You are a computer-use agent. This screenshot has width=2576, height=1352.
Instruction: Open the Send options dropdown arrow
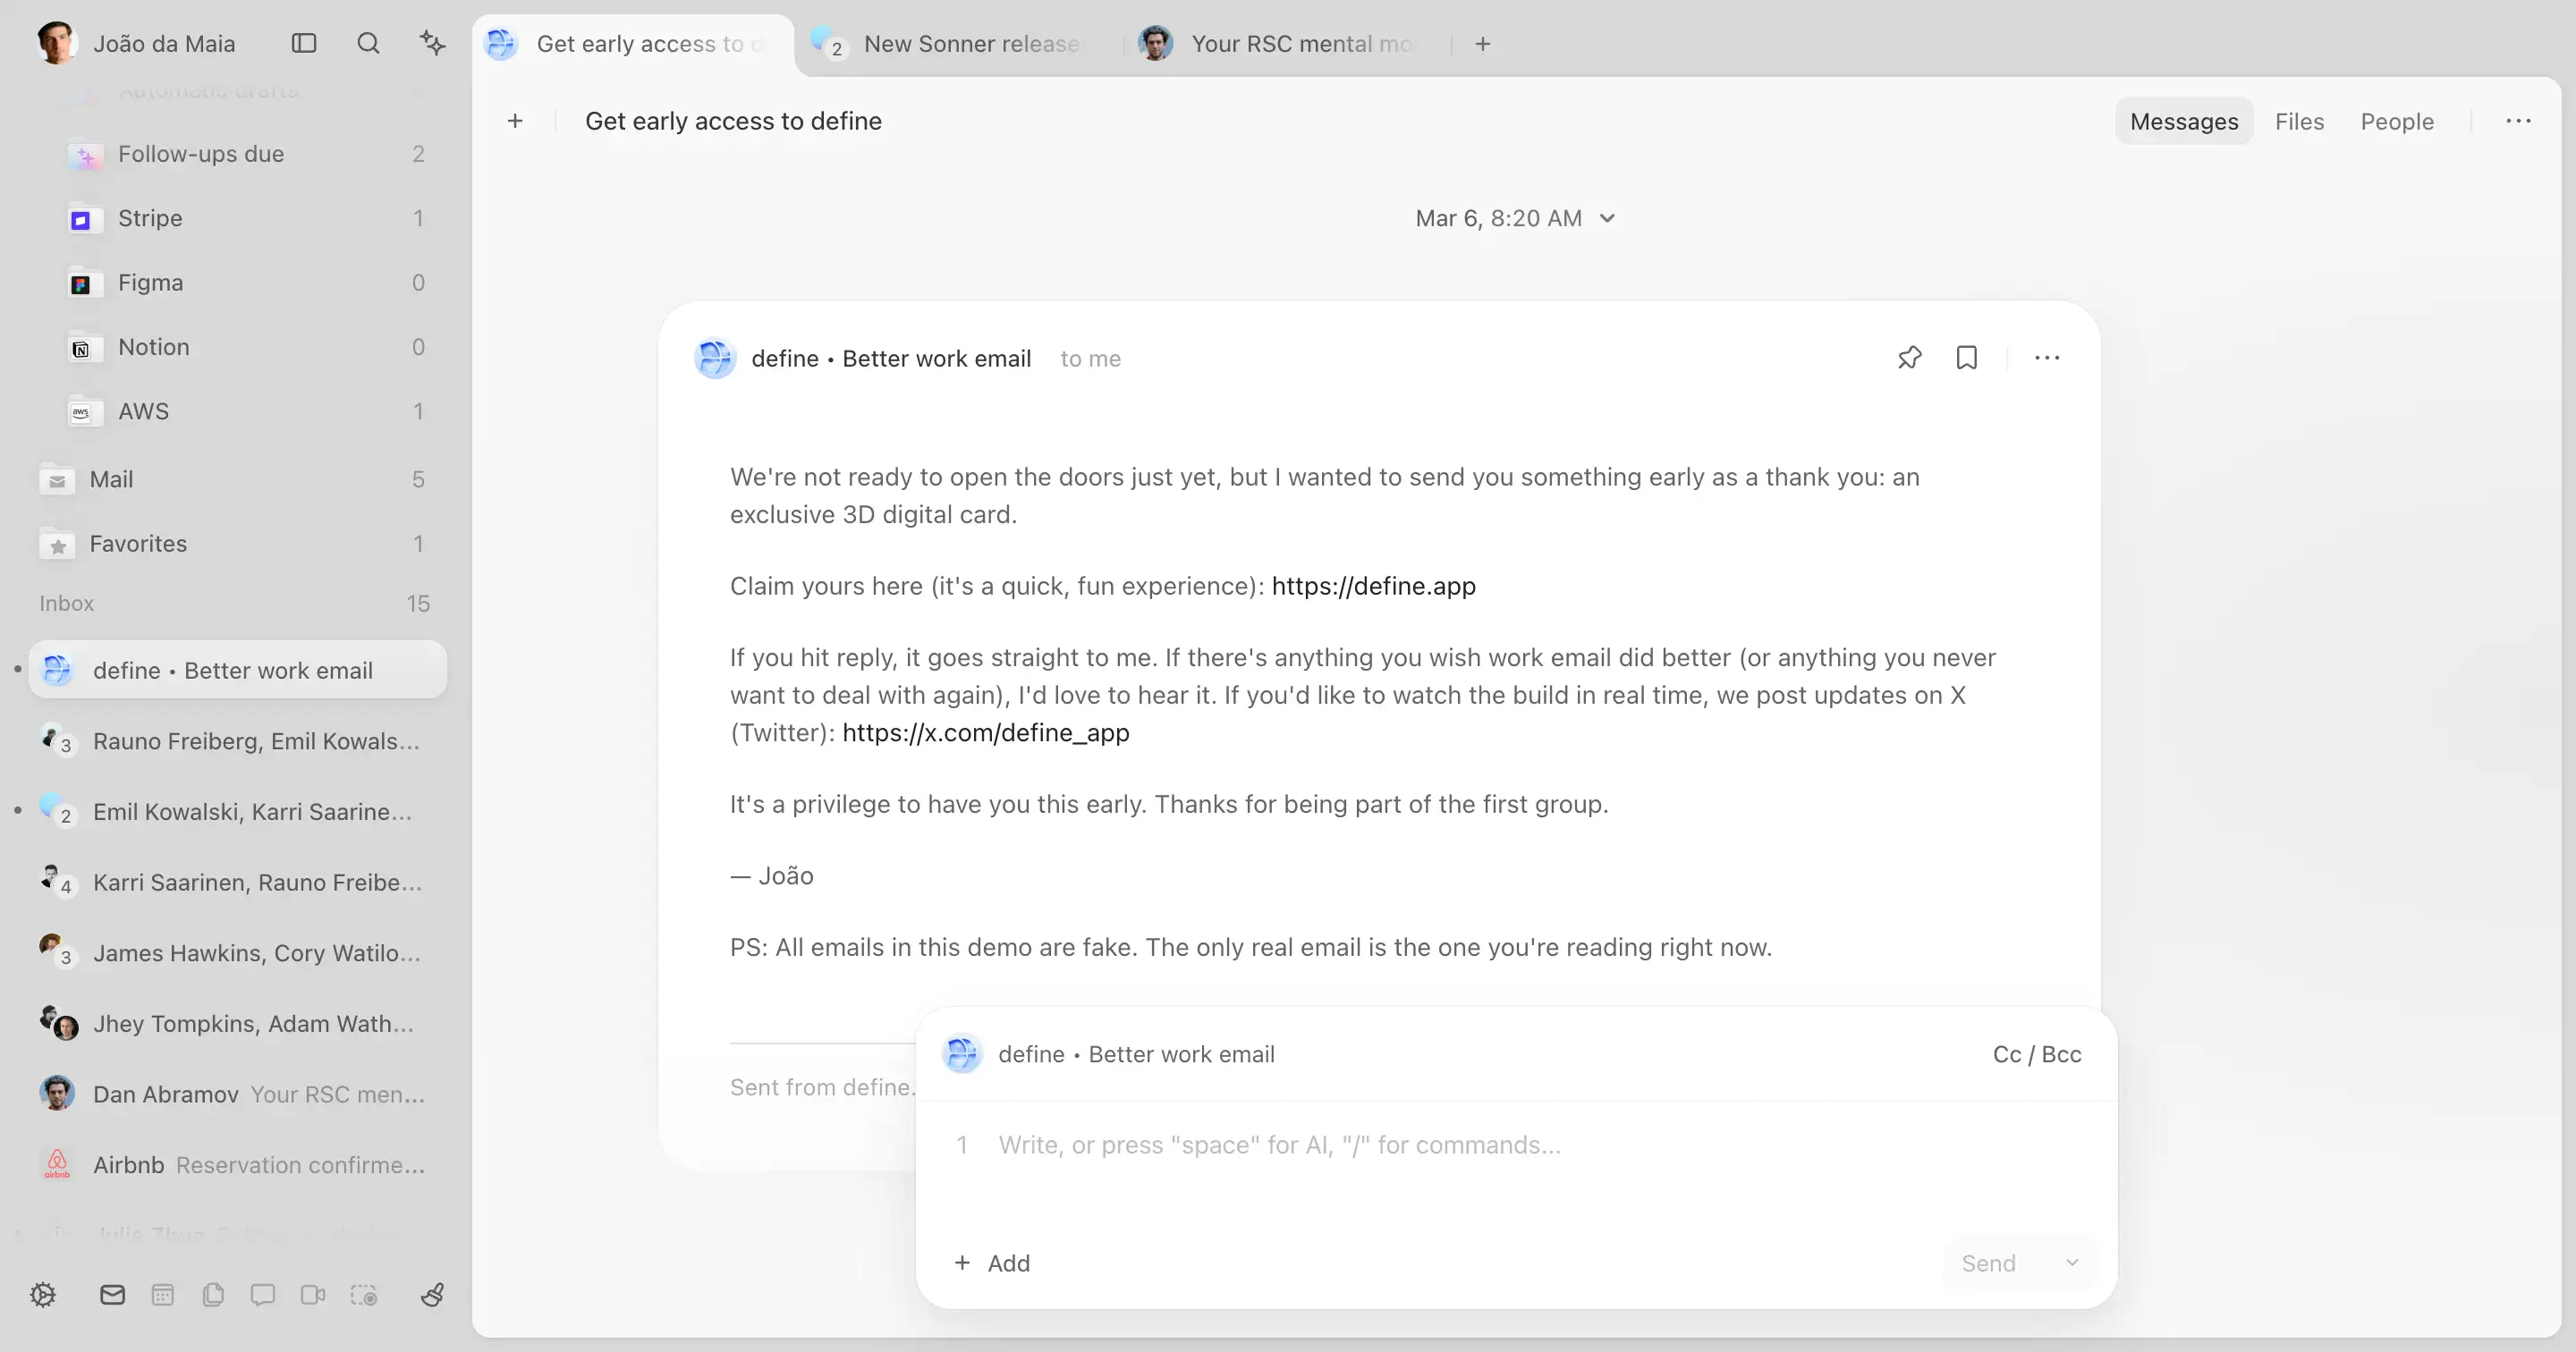2072,1263
